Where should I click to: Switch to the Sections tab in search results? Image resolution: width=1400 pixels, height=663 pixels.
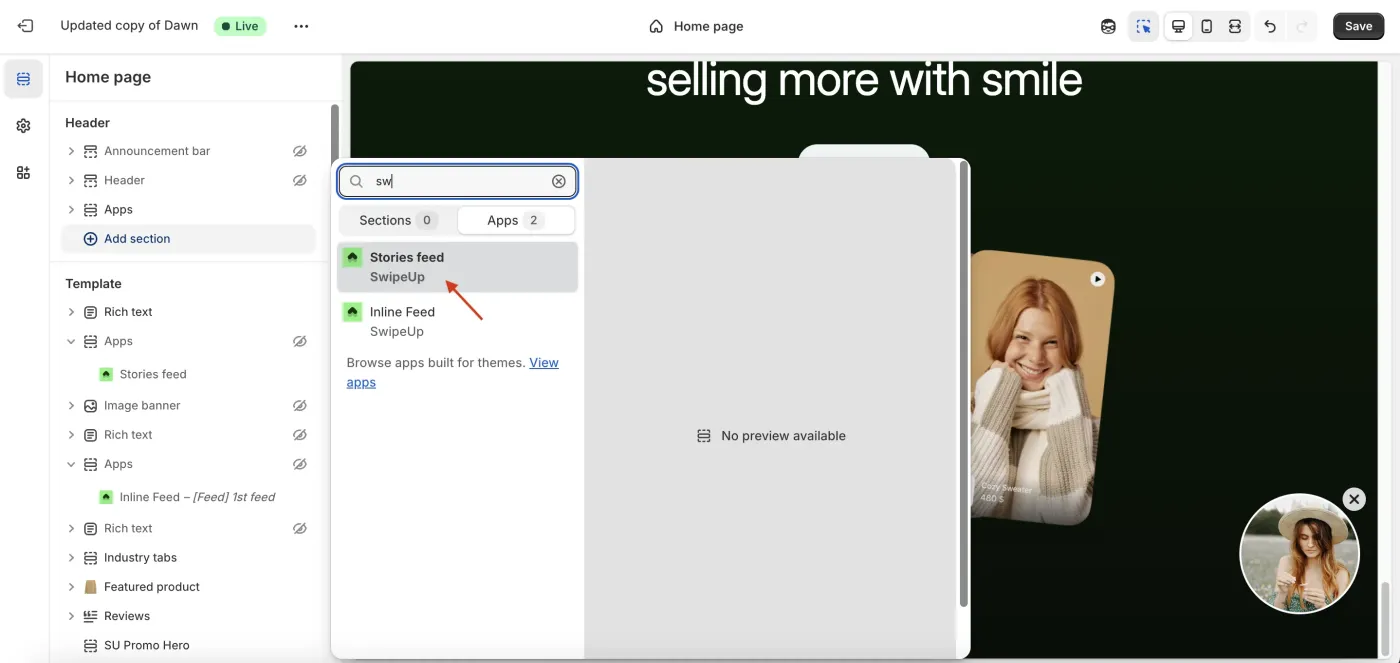coord(392,220)
